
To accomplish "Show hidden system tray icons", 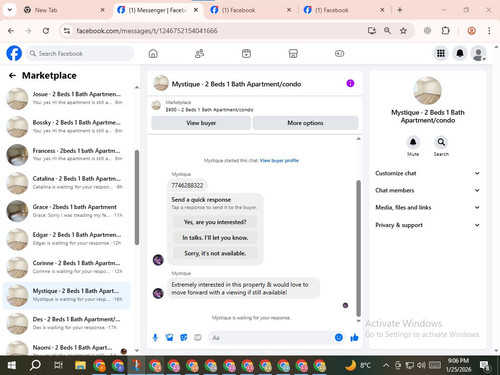I will click(x=386, y=365).
